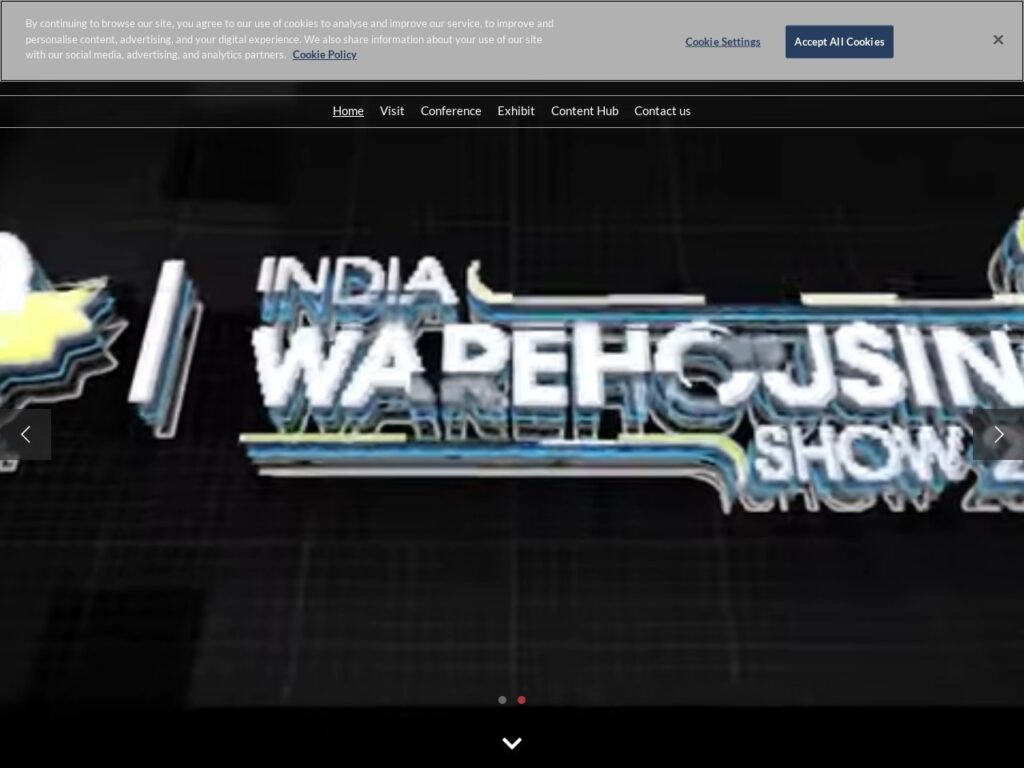
Task: Open the Conference menu item
Action: [x=451, y=111]
